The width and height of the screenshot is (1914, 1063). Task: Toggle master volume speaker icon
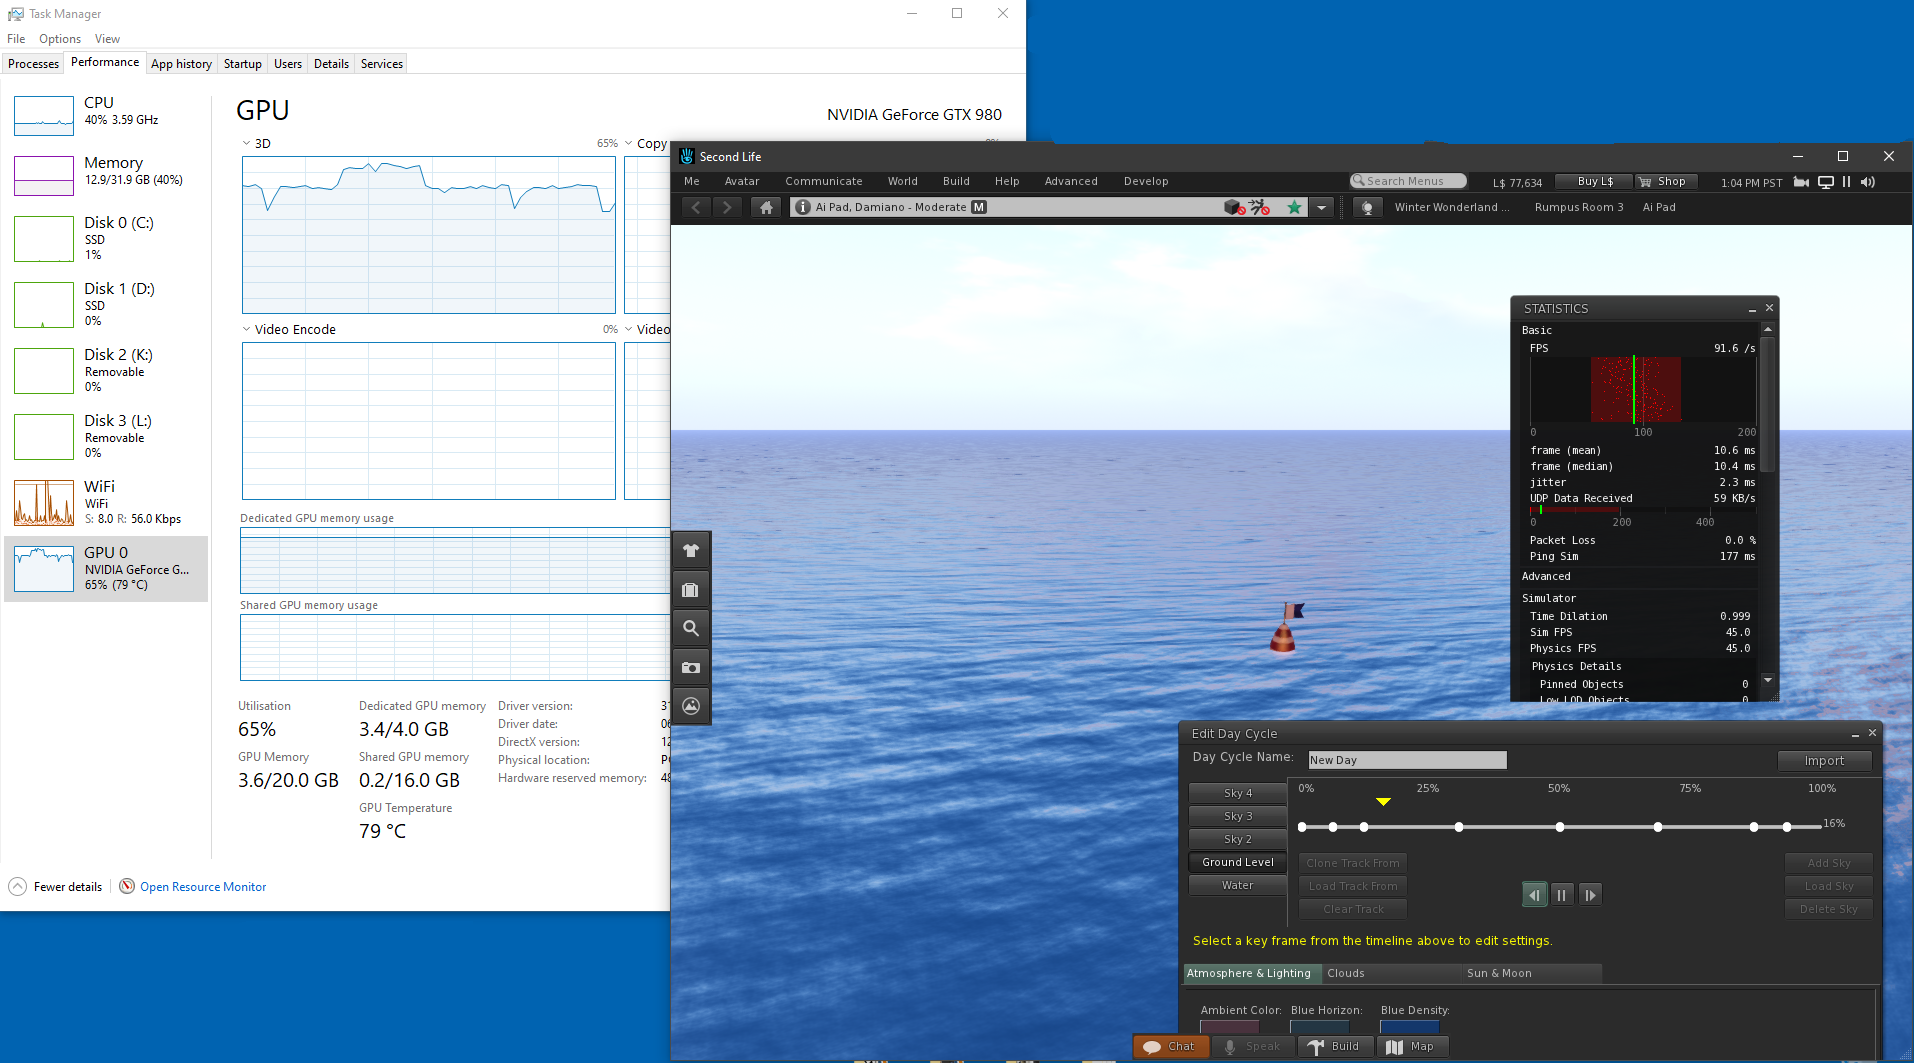tap(1867, 182)
